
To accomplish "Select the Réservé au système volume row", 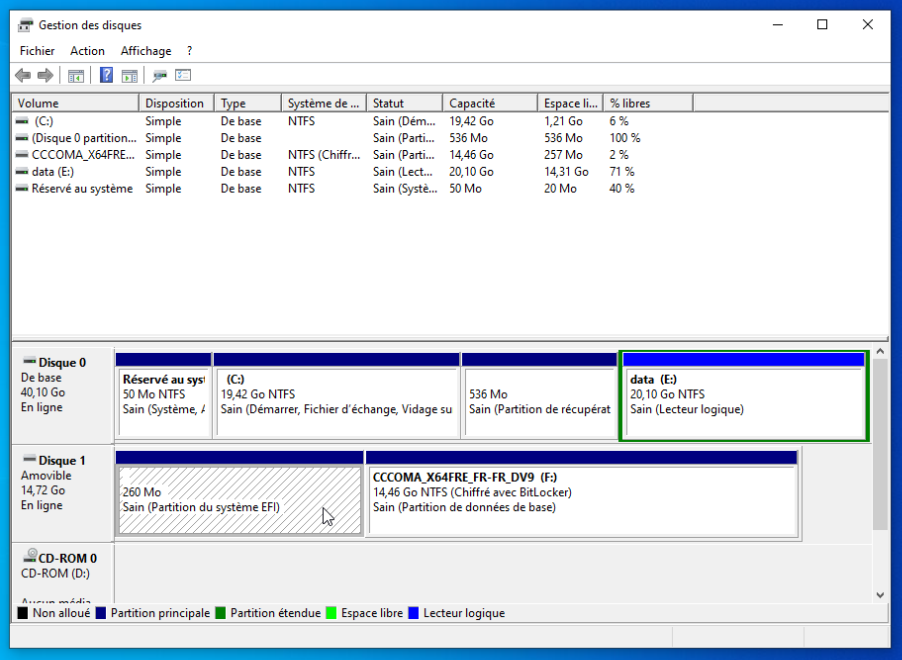I will (75, 188).
